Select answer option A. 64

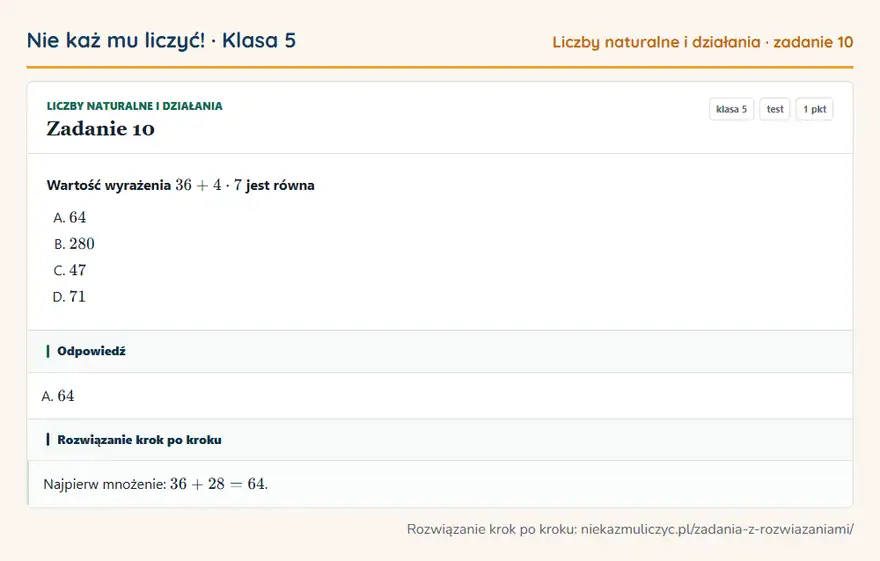[x=70, y=218]
